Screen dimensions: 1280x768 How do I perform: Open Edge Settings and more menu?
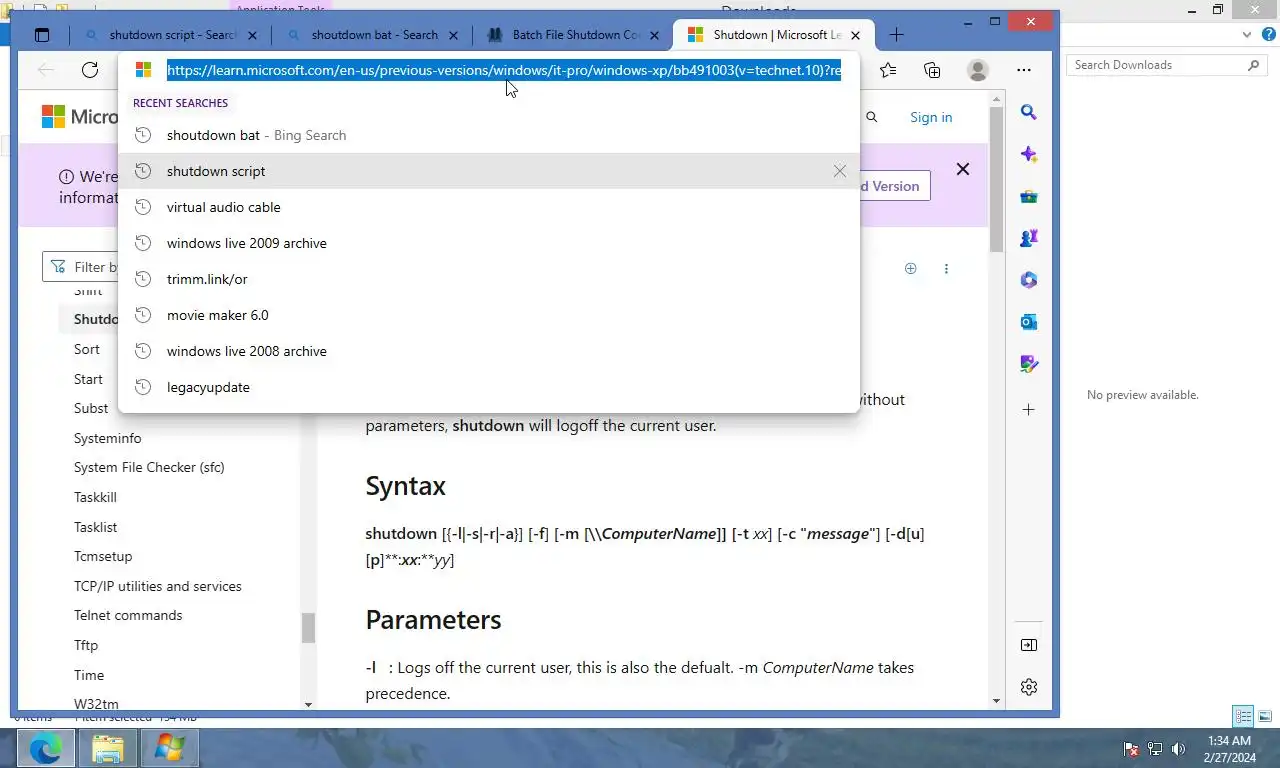(x=1023, y=70)
